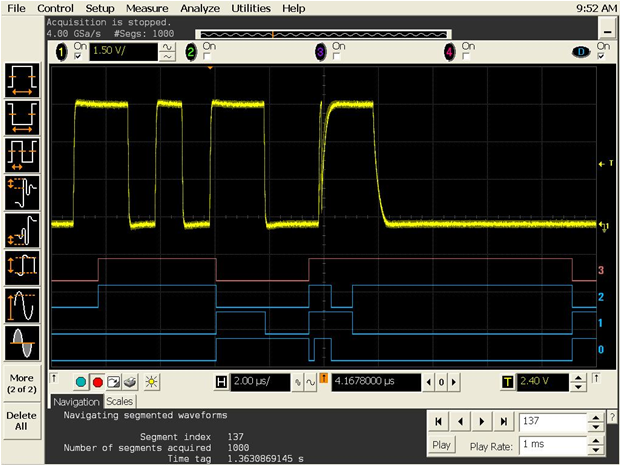
Task: Click the 2.40 V trigger level field
Action: (542, 382)
